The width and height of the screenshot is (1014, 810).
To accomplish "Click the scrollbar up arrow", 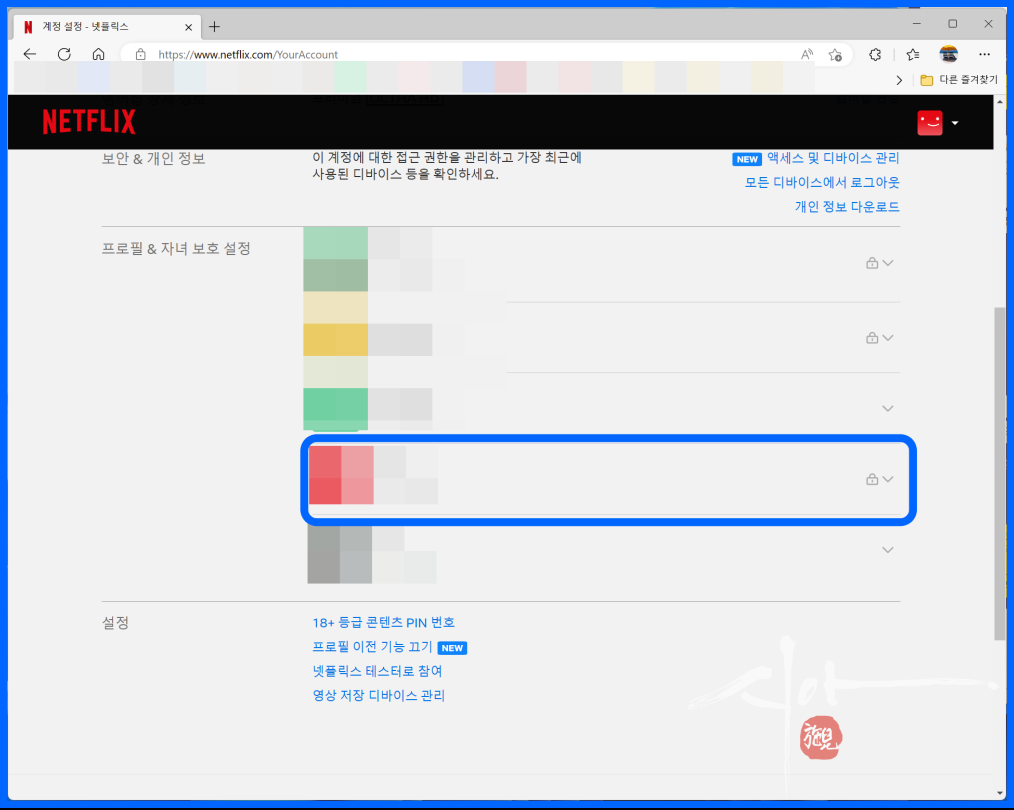I will click(x=1000, y=102).
